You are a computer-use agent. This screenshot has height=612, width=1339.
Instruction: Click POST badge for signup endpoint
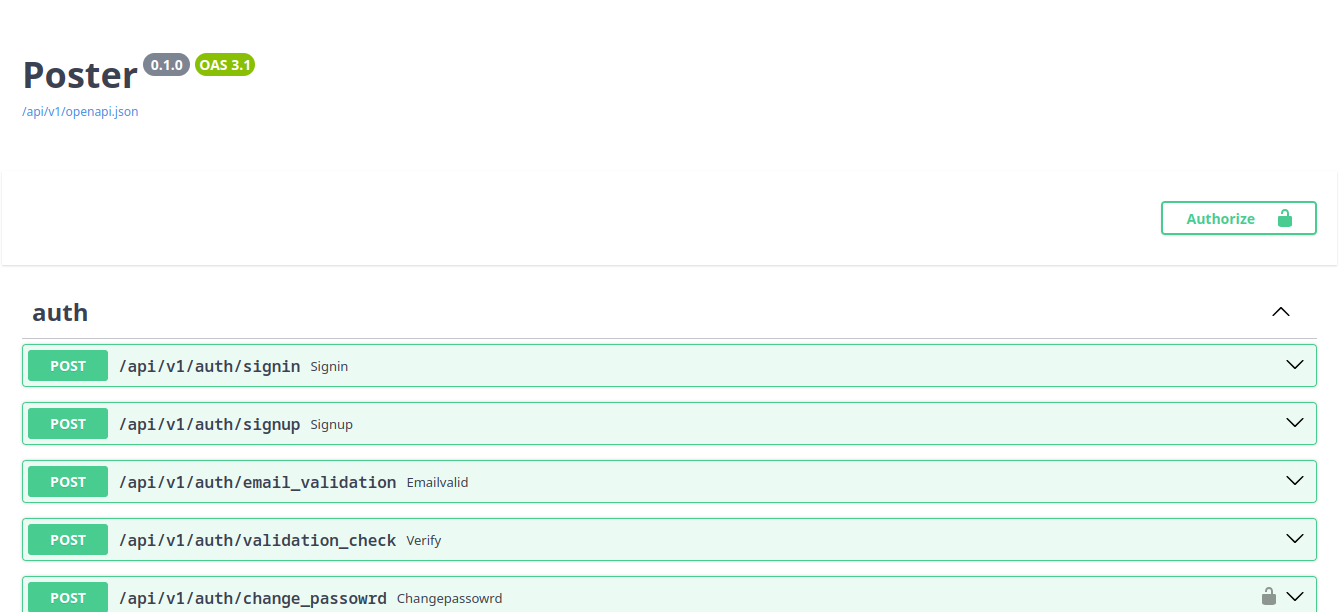[68, 424]
